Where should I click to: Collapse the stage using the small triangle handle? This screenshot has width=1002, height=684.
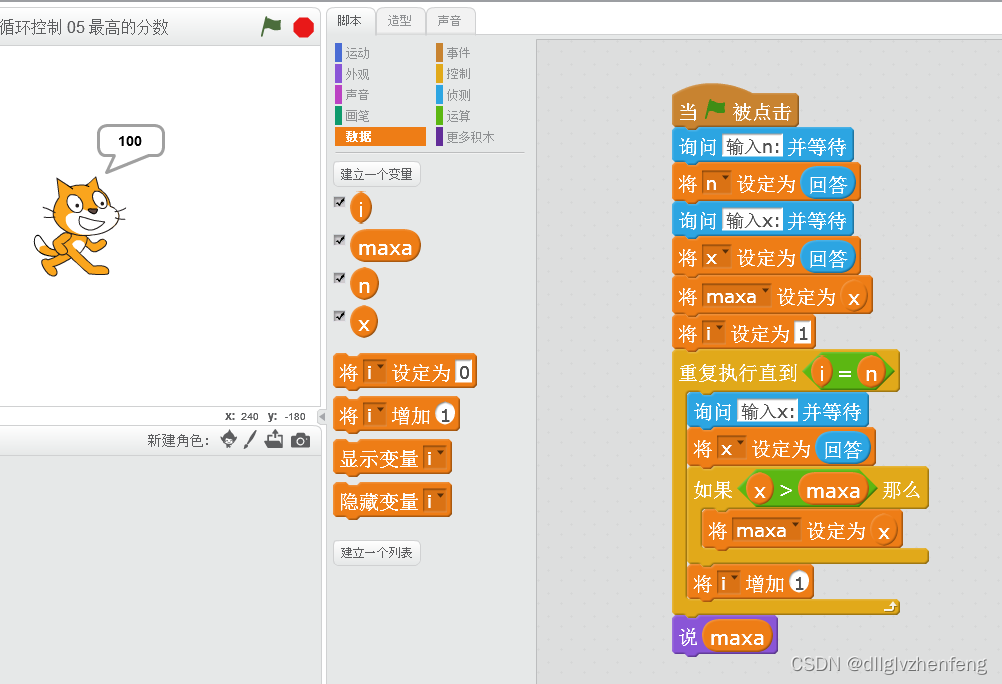pos(322,417)
